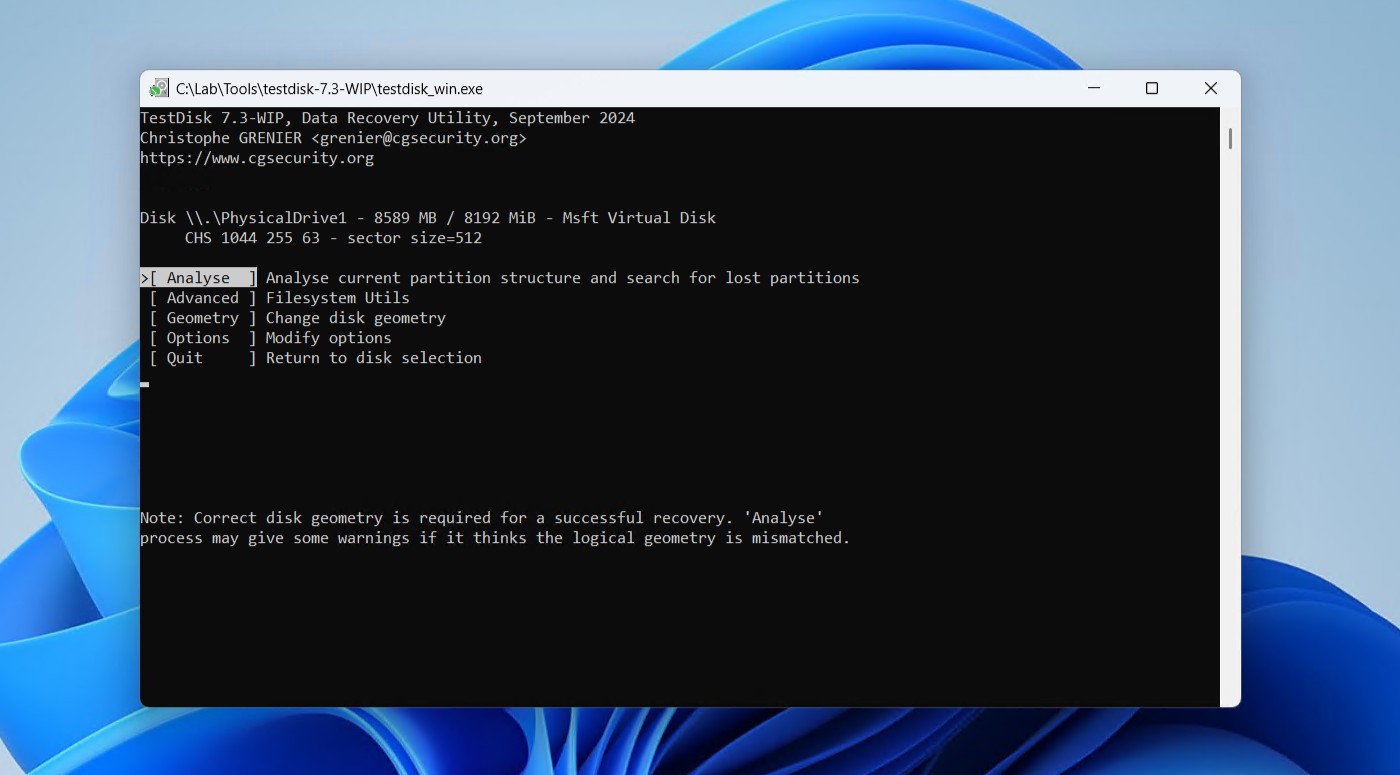The height and width of the screenshot is (775, 1400).
Task: Click the vertical scrollbar thumb
Action: pyautogui.click(x=1228, y=140)
